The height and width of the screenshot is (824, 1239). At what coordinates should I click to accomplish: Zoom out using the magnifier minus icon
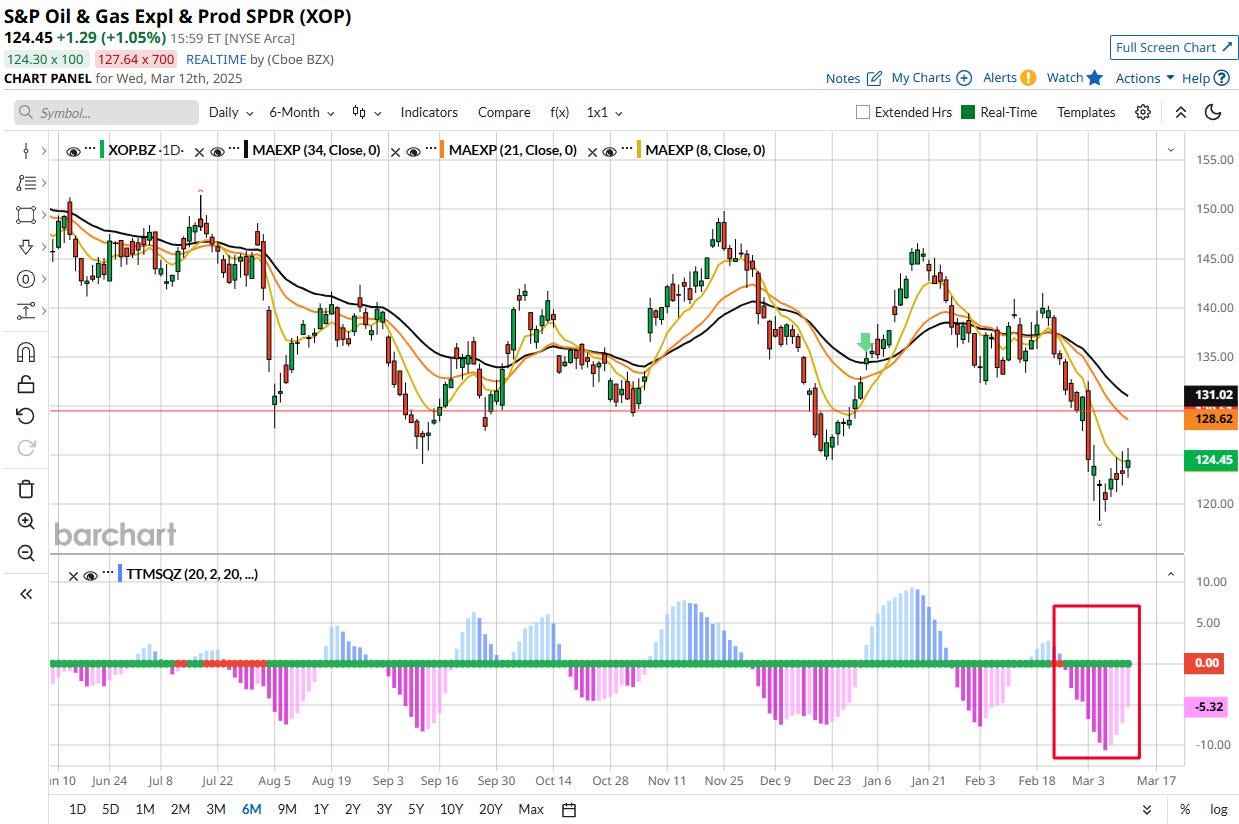tap(26, 553)
